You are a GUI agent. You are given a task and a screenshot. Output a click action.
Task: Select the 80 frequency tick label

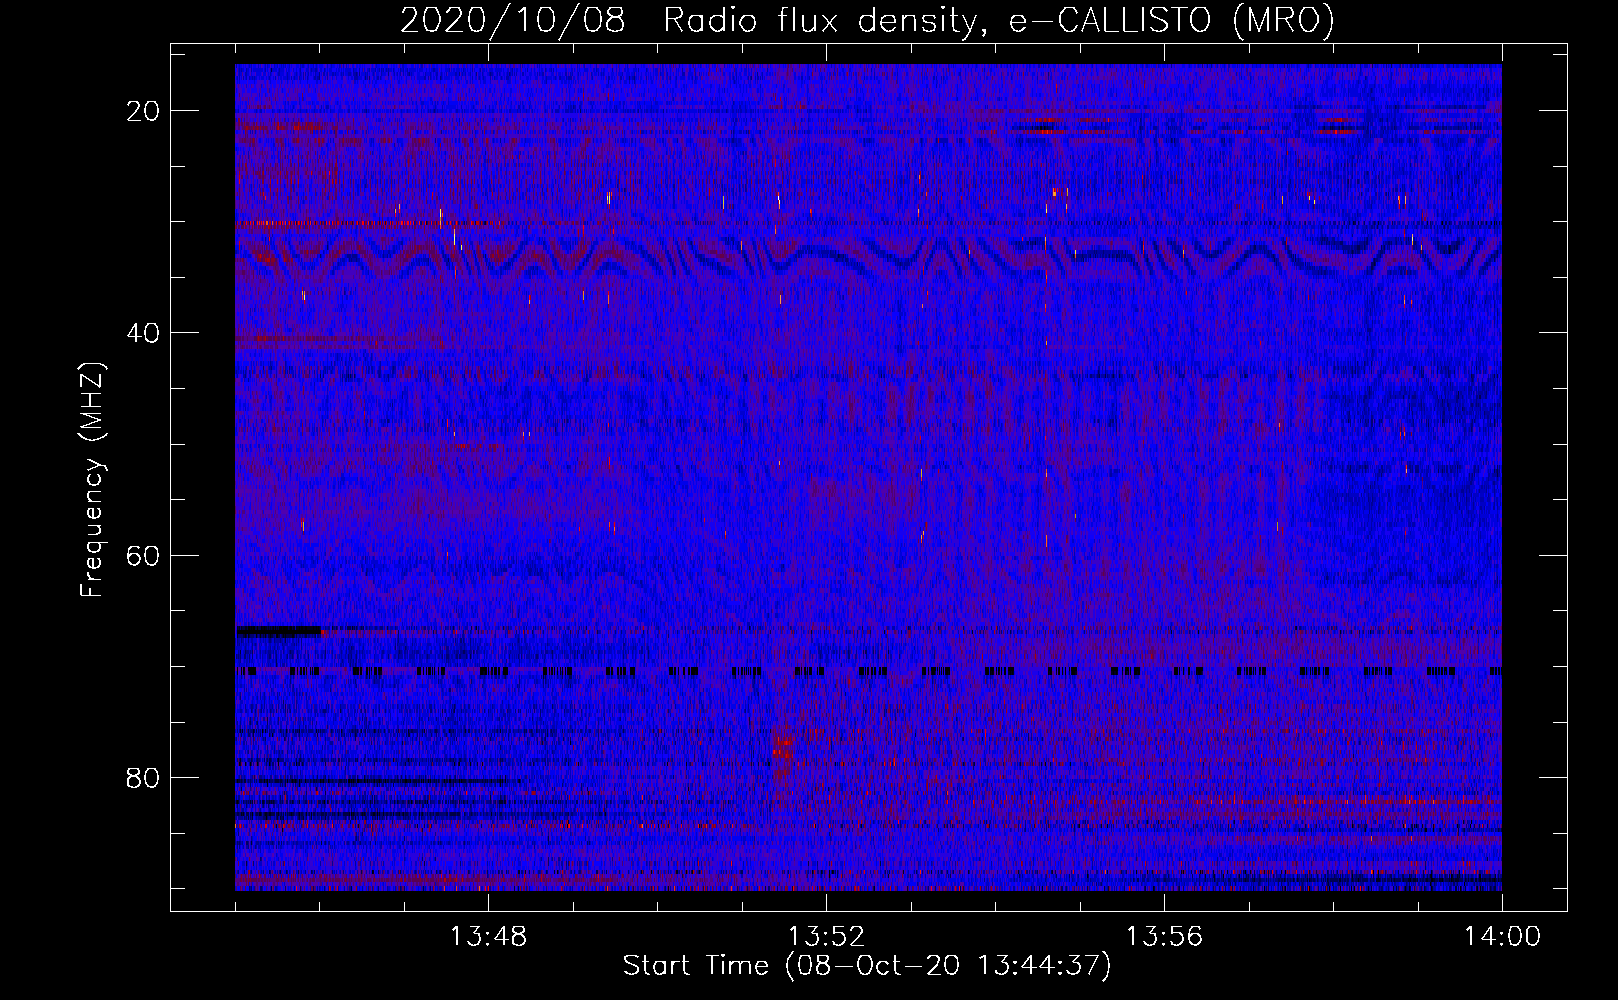click(143, 778)
